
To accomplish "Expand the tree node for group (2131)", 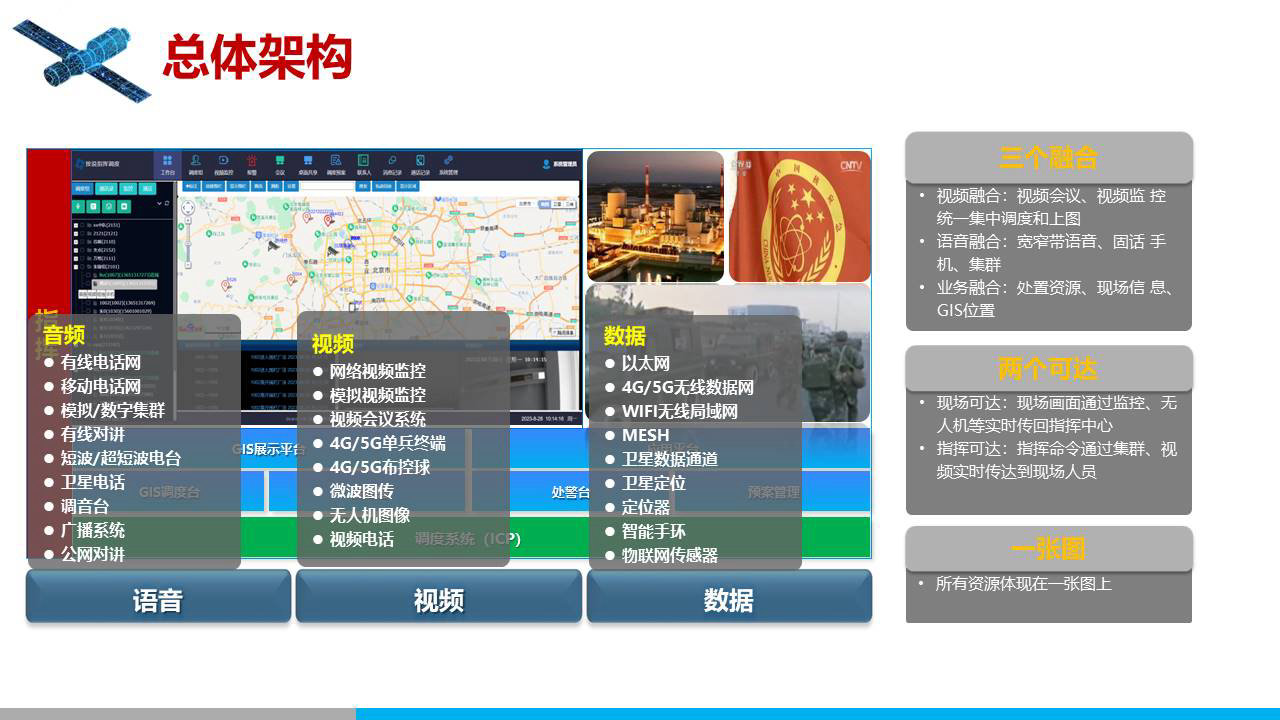I will [76, 225].
